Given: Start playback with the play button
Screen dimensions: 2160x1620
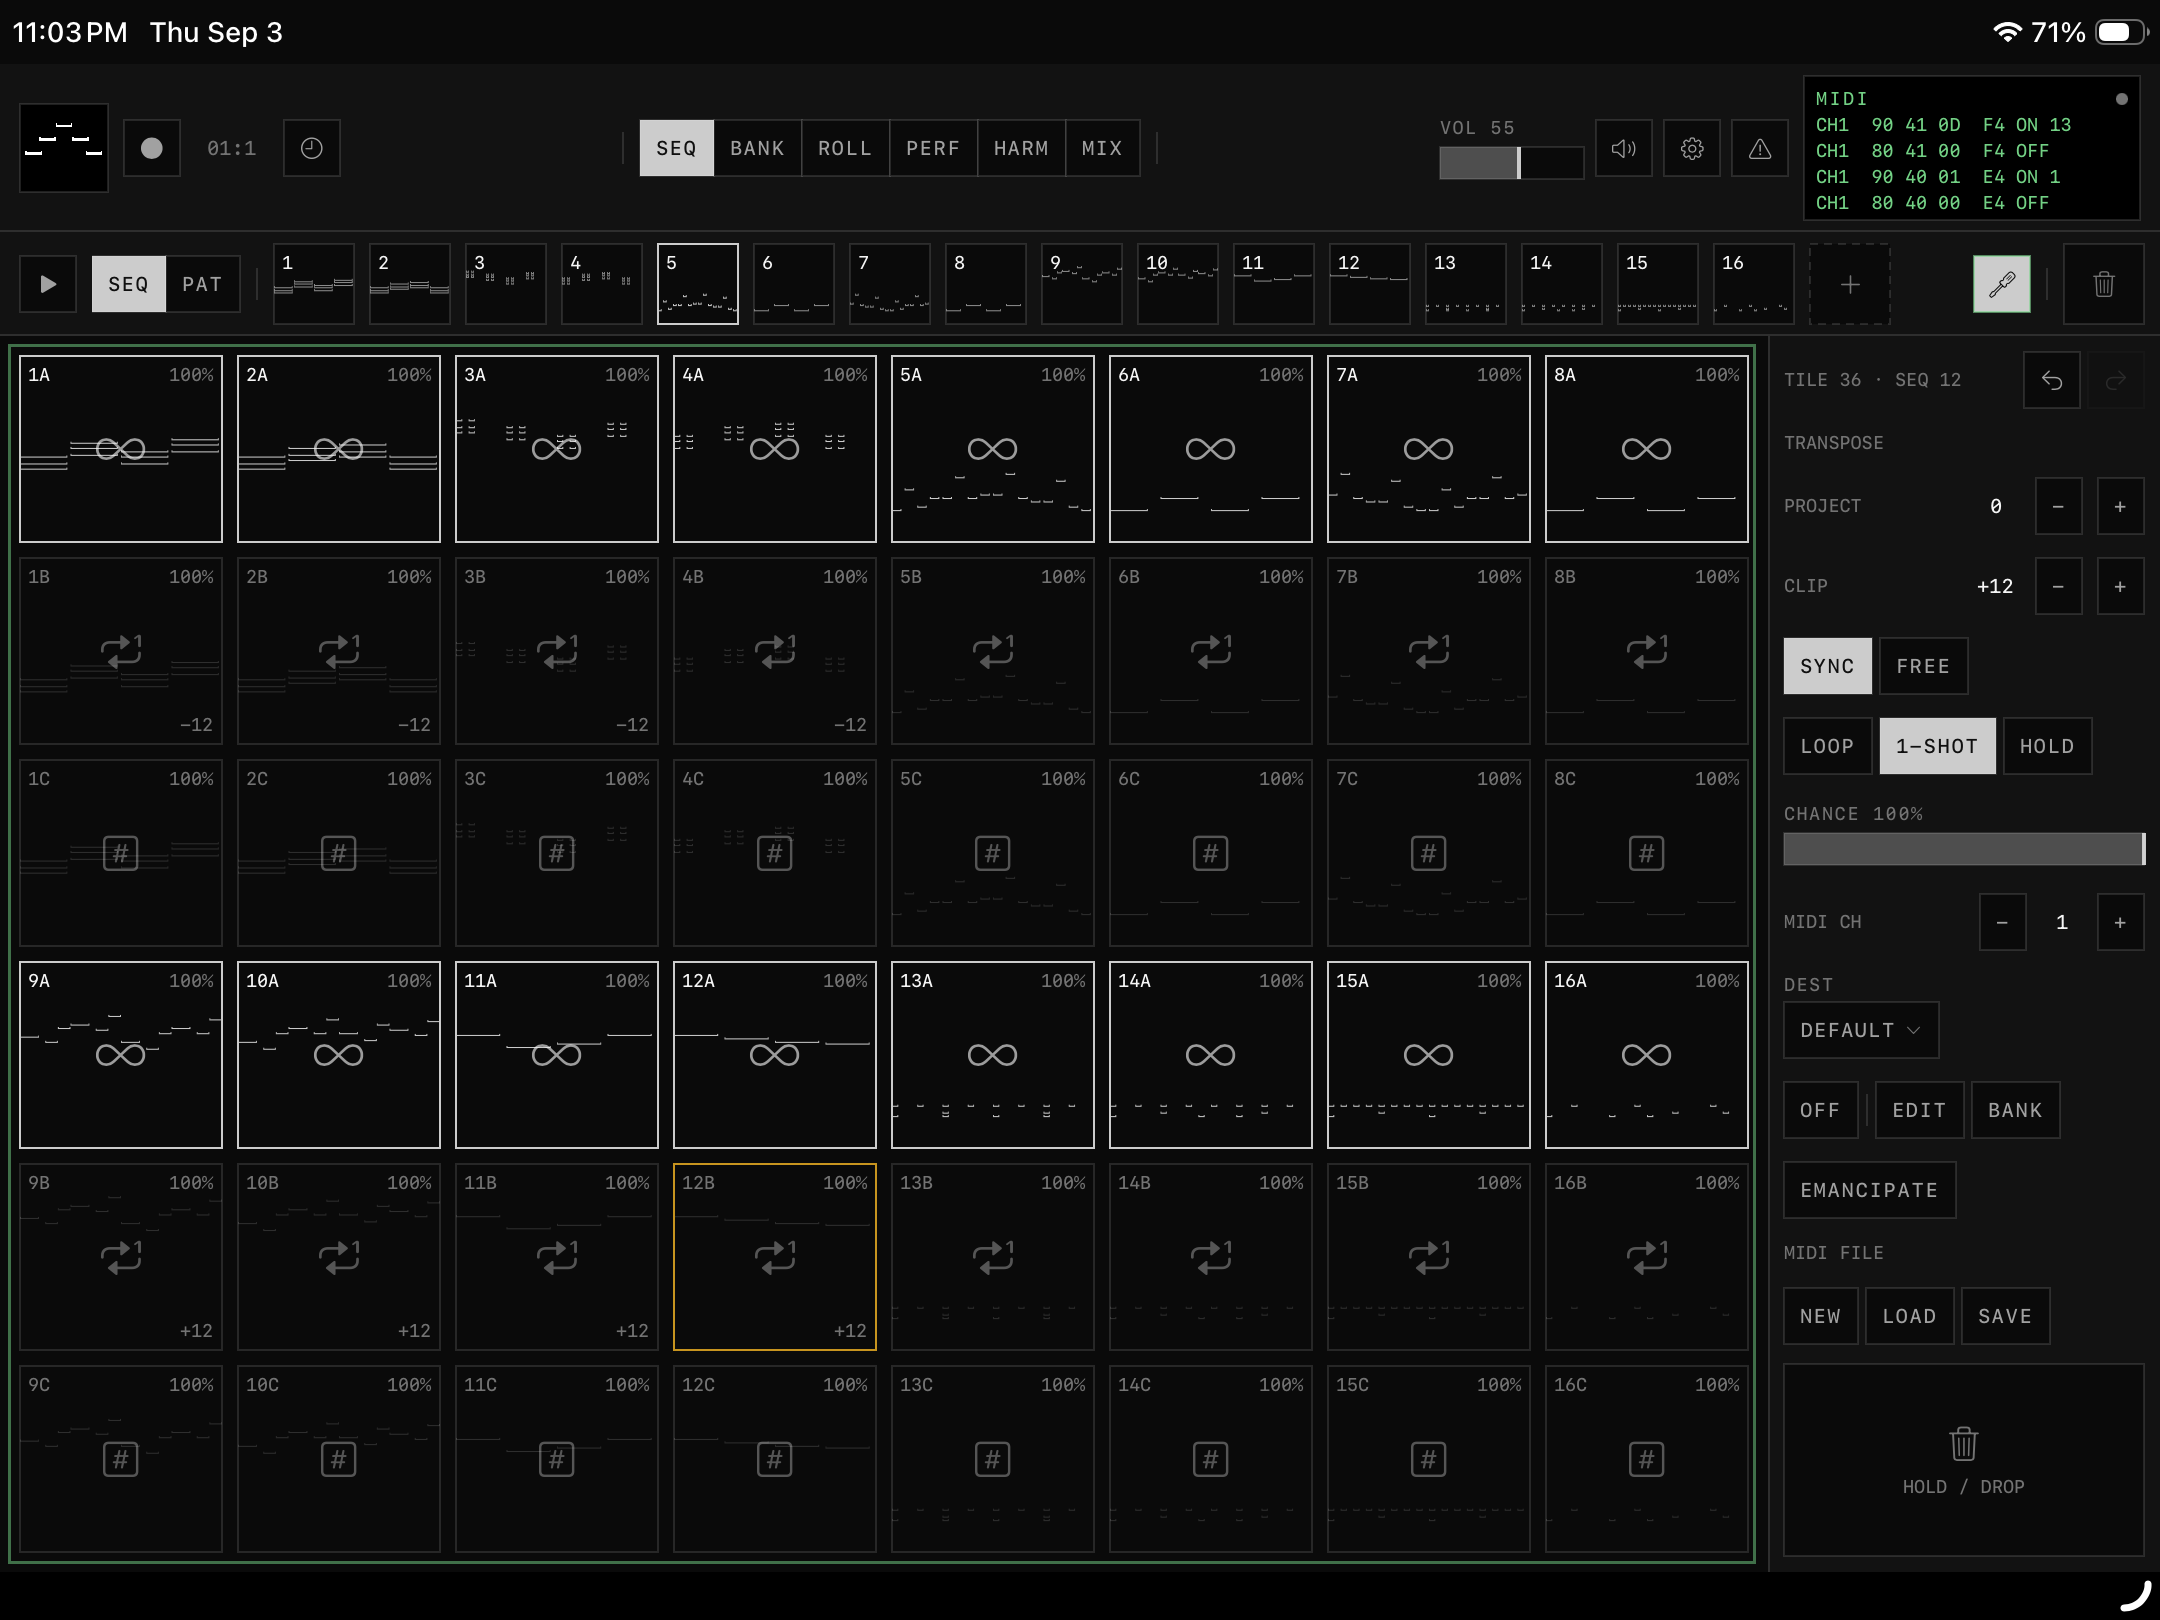Looking at the screenshot, I should pyautogui.click(x=48, y=284).
